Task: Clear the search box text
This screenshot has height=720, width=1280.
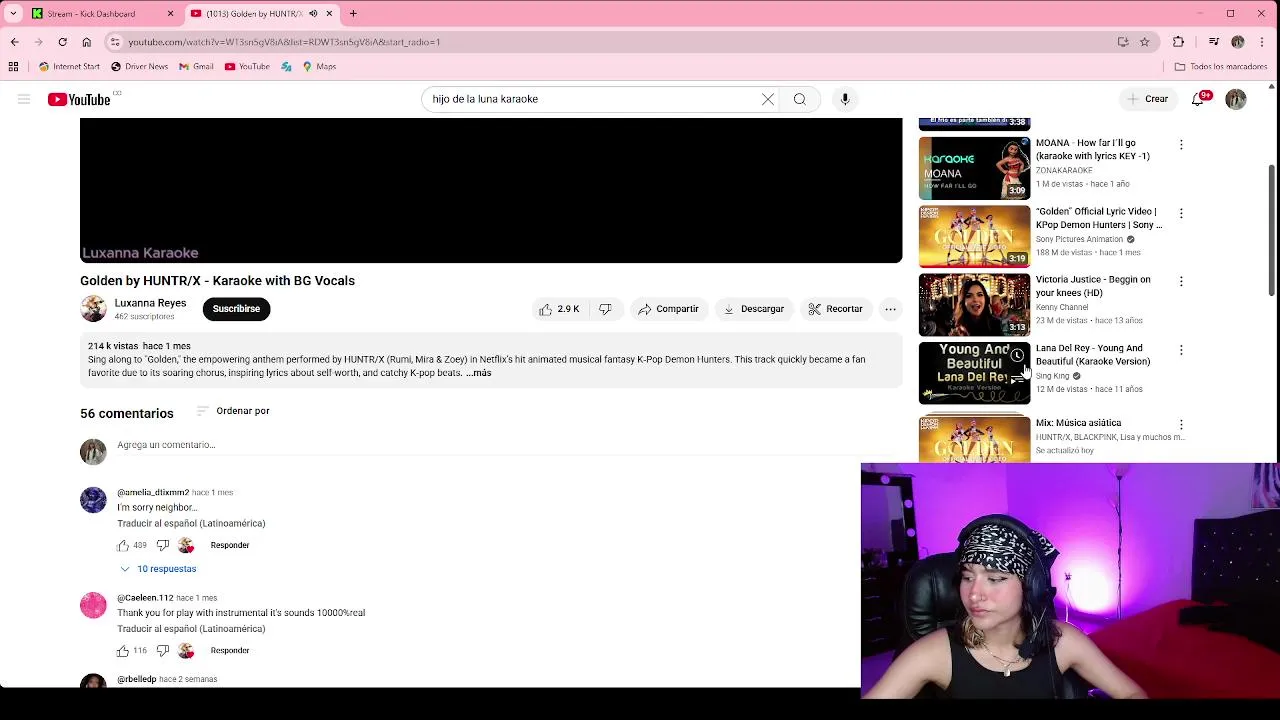Action: (x=767, y=99)
